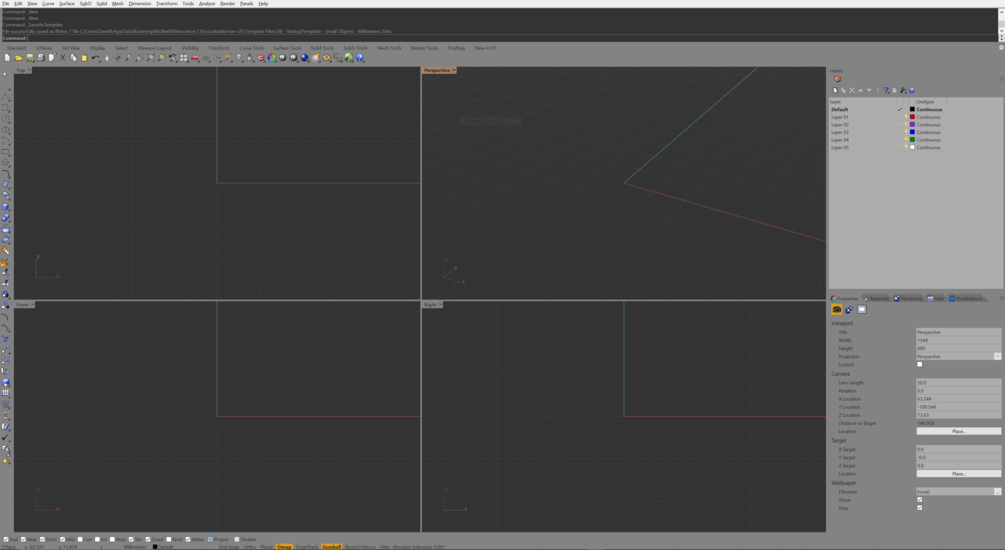
Task: Open the File menu
Action: click(x=5, y=3)
